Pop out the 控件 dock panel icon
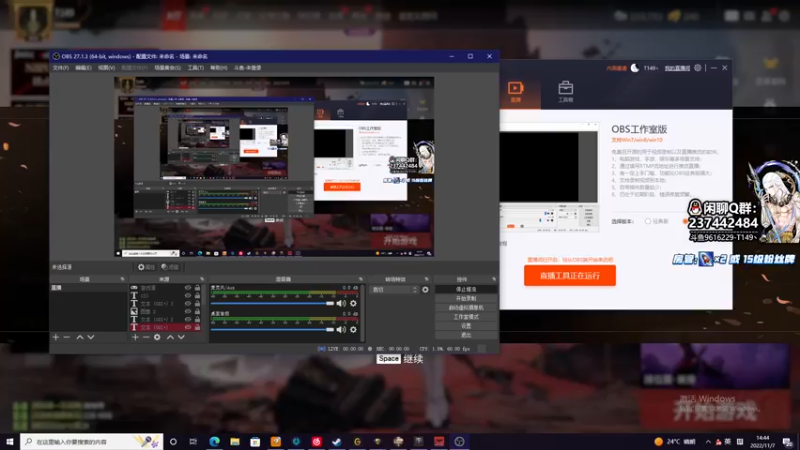Viewport: 800px width, 450px height. click(x=494, y=279)
